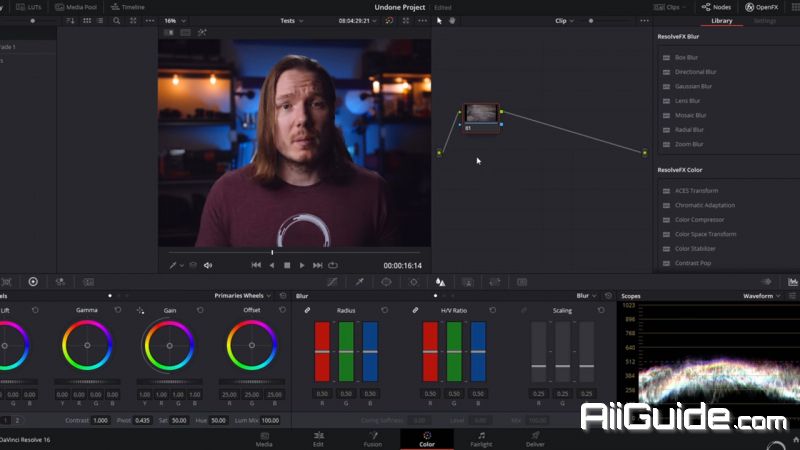800x450 pixels.
Task: Open the search icon in gallery toolbar
Action: (116, 21)
